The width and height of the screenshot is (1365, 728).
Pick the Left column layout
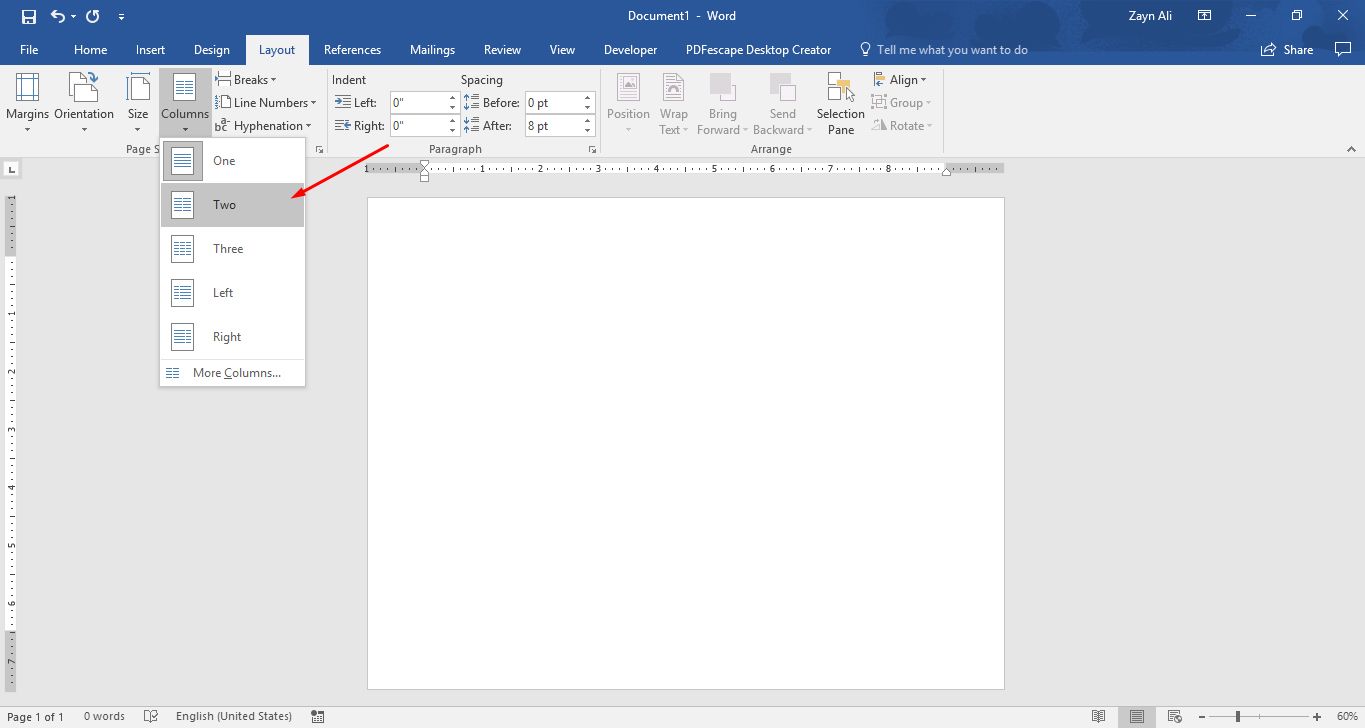coord(221,292)
